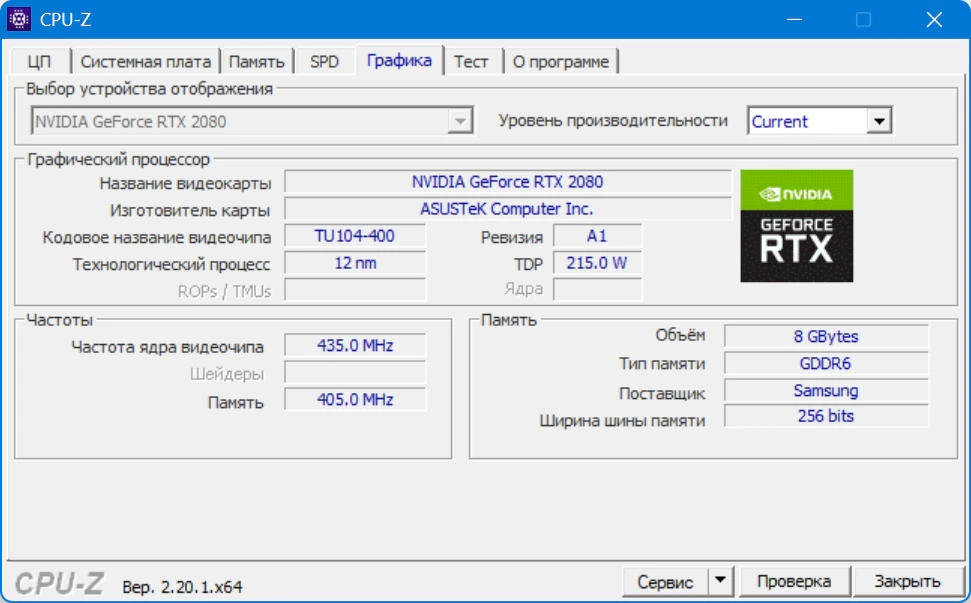
Task: Click the Закрыть button
Action: pyautogui.click(x=907, y=582)
